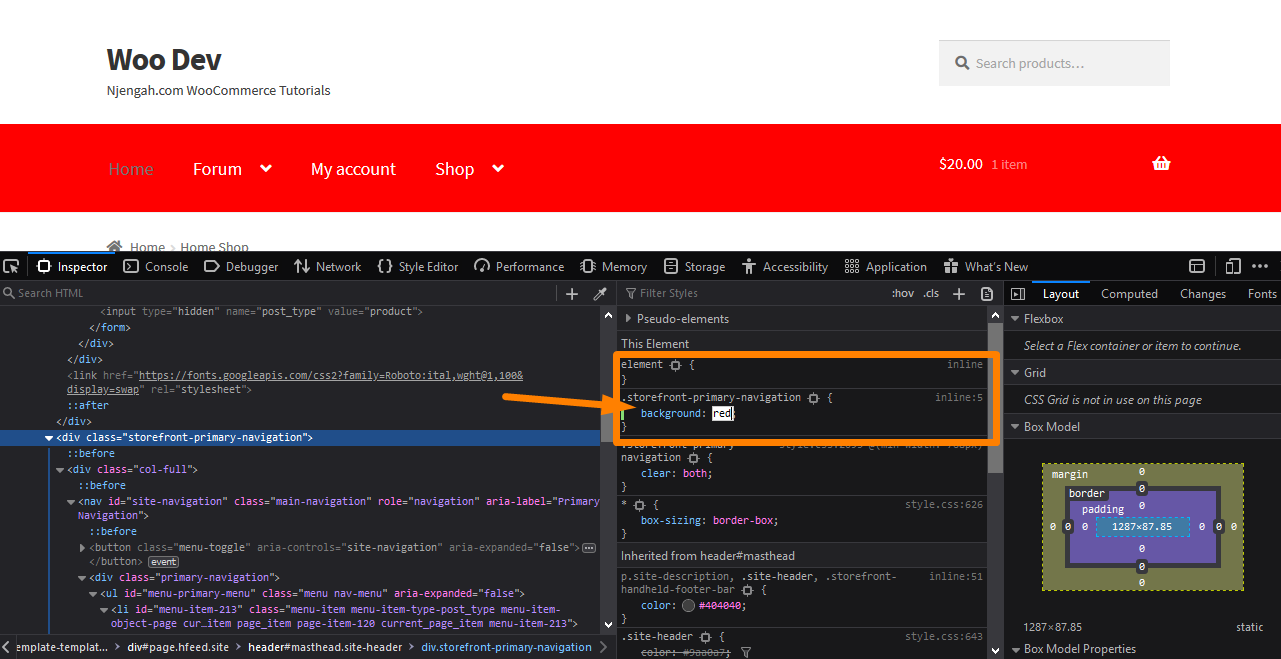The image size is (1281, 659).
Task: Open the $20.00 1 item cart link
Action: pos(983,164)
